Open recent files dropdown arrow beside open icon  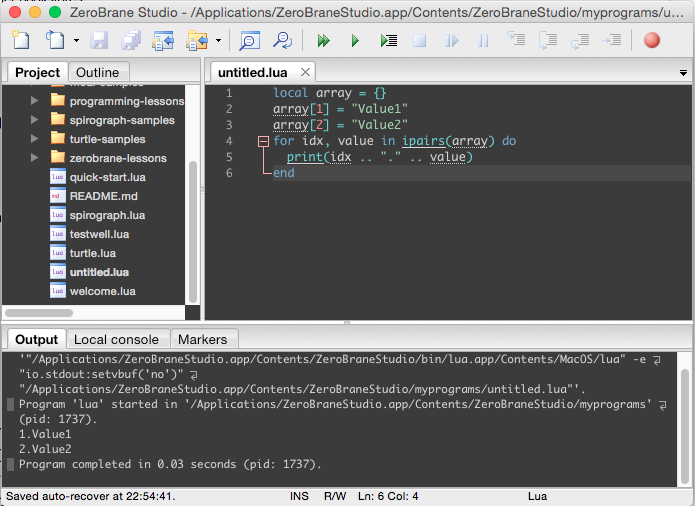(x=76, y=41)
